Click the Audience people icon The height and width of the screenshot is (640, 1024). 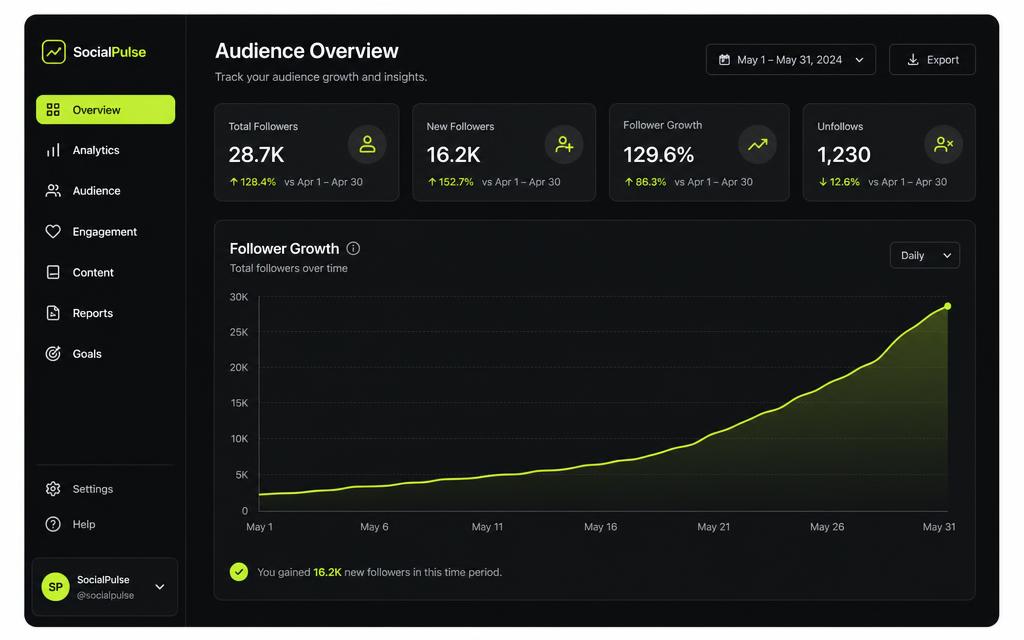(x=53, y=191)
